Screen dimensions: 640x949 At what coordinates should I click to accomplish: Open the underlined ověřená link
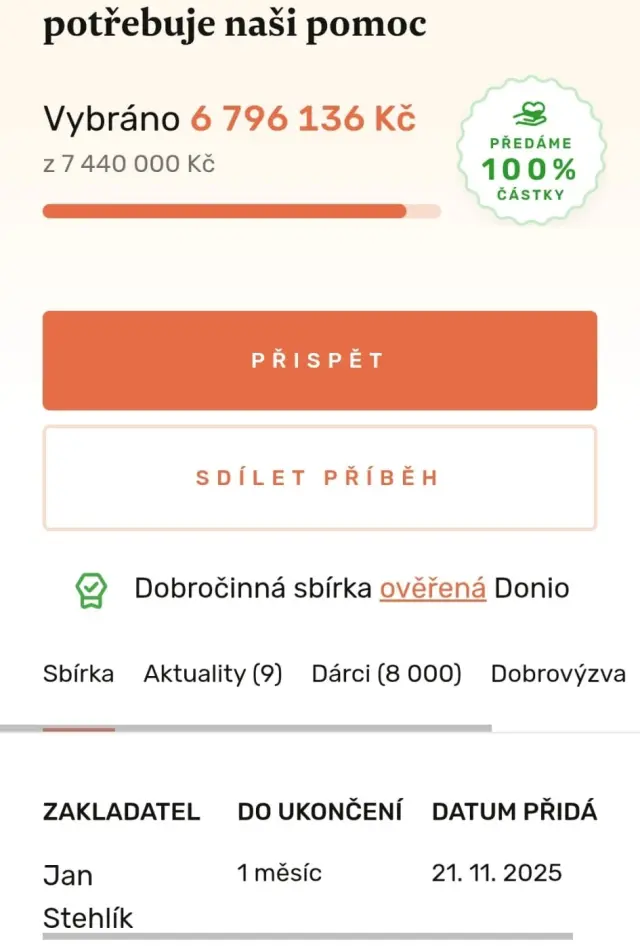432,588
